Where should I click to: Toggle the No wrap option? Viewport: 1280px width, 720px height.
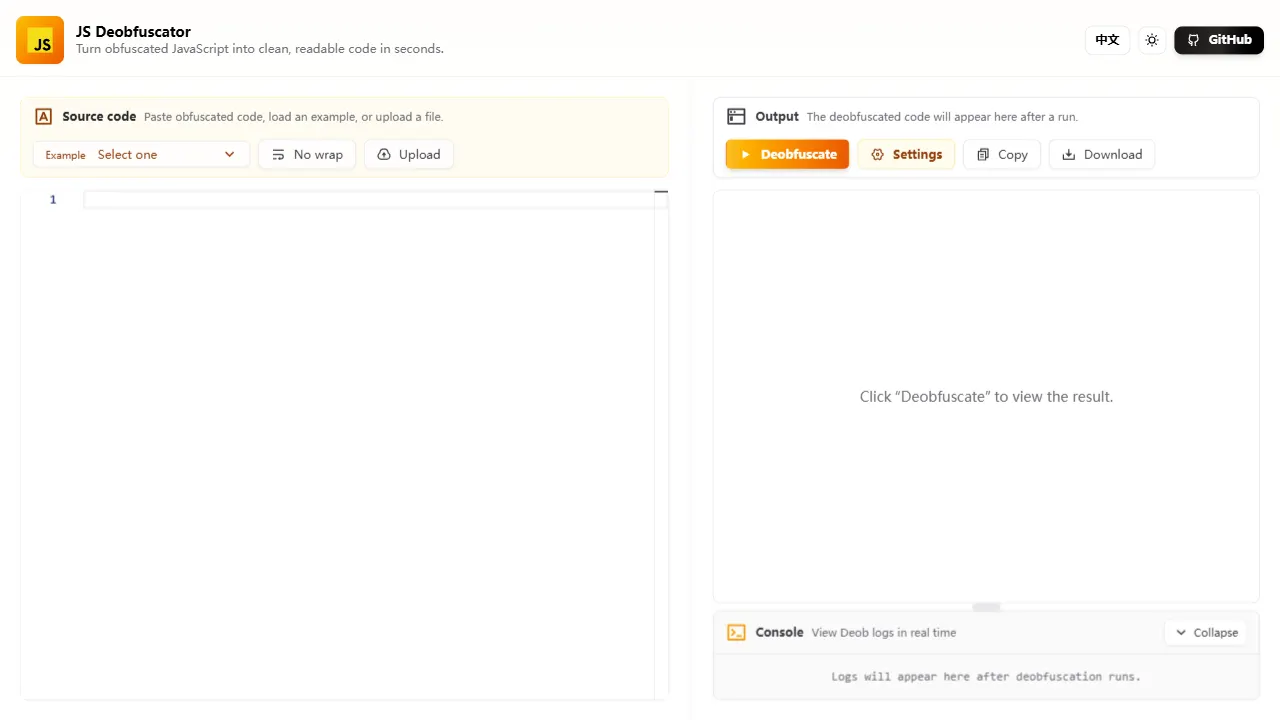(x=307, y=154)
